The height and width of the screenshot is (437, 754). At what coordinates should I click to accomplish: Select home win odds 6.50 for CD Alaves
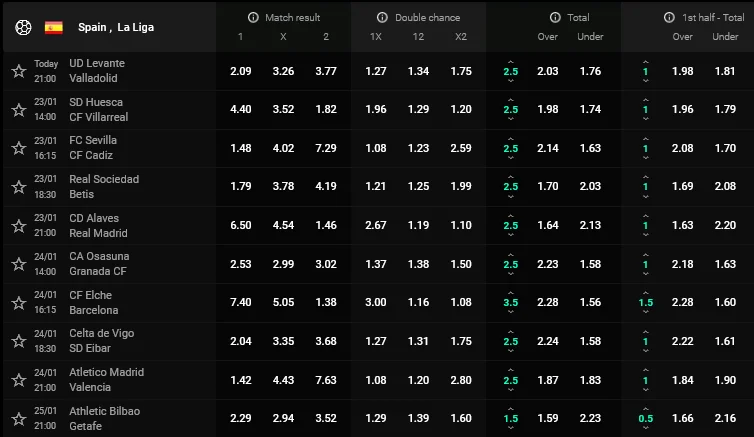pos(240,225)
